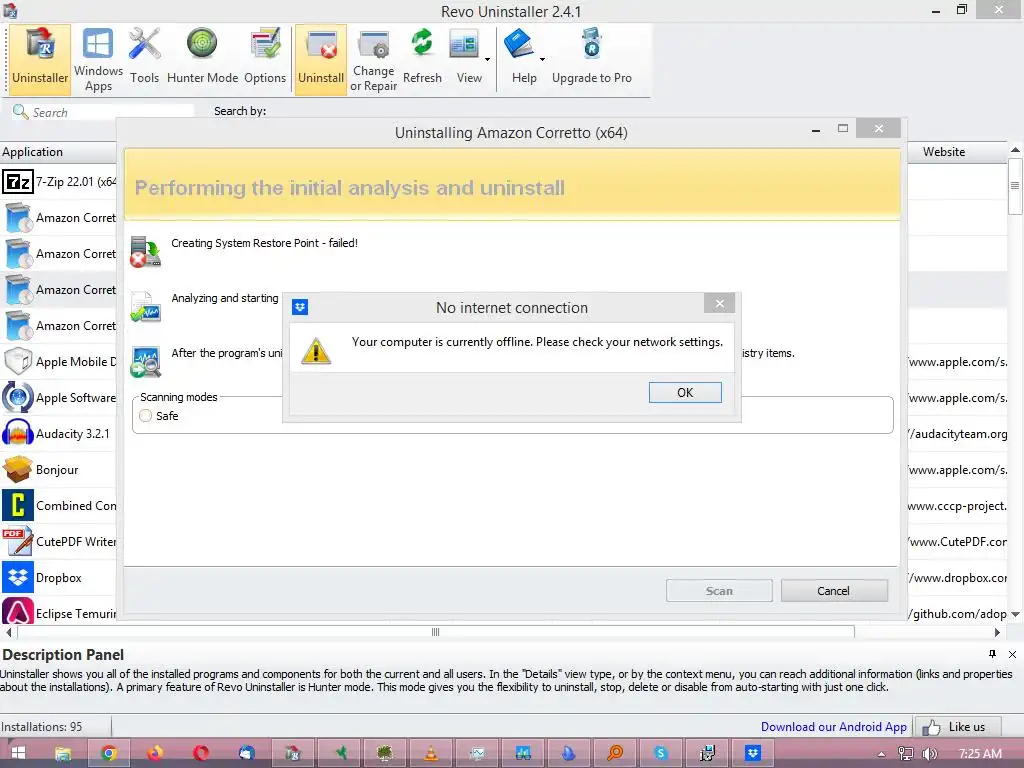The width and height of the screenshot is (1024, 768).
Task: Click the Installations: 95 status text
Action: point(42,726)
